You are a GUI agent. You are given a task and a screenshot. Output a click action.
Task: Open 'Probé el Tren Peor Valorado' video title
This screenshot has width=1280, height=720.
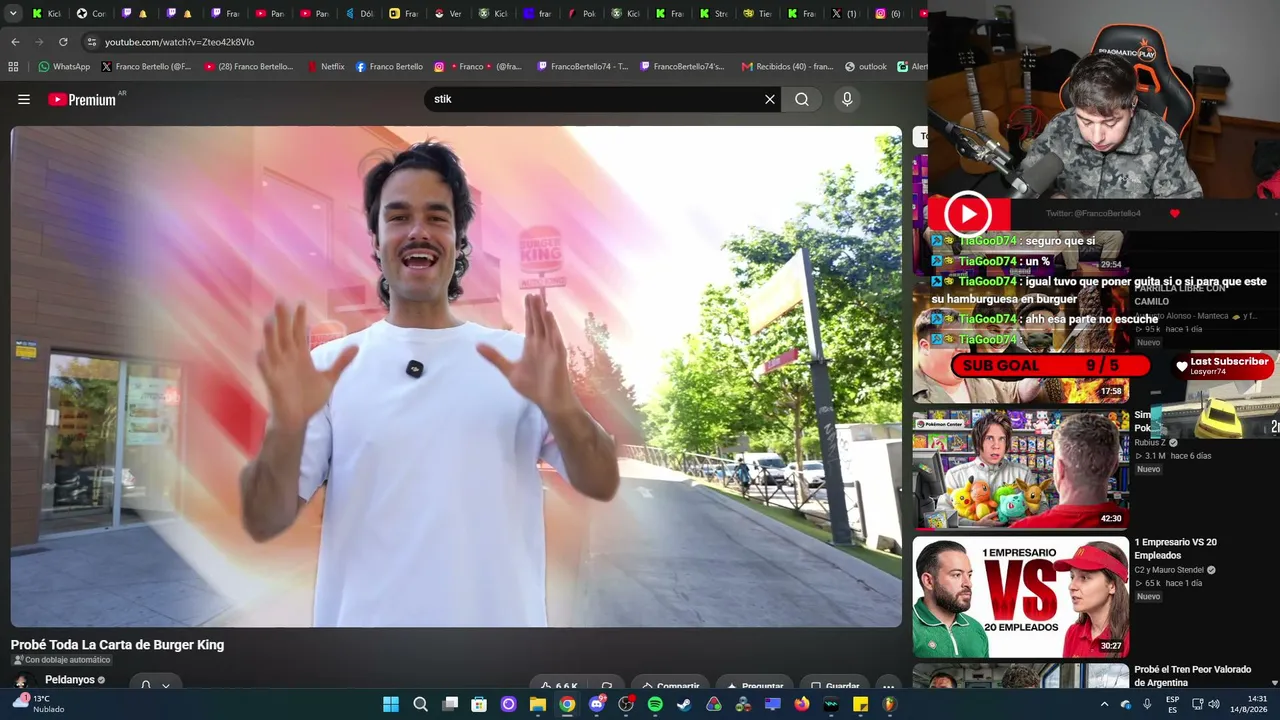click(x=1192, y=676)
